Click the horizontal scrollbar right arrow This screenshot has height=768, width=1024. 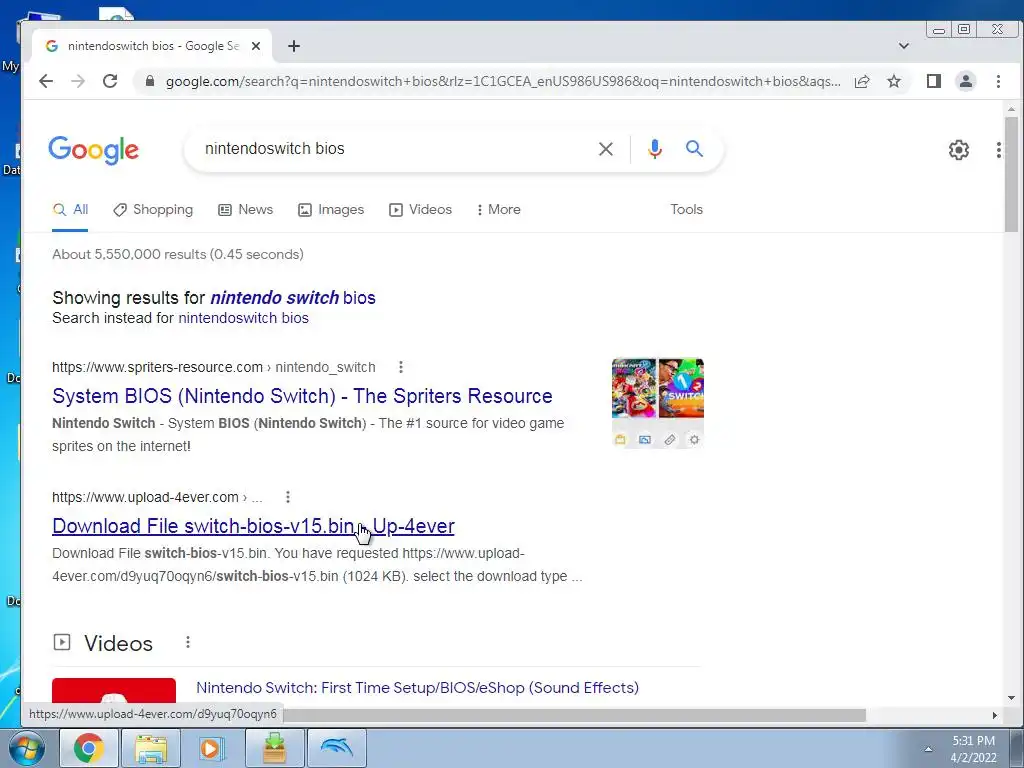click(x=995, y=715)
